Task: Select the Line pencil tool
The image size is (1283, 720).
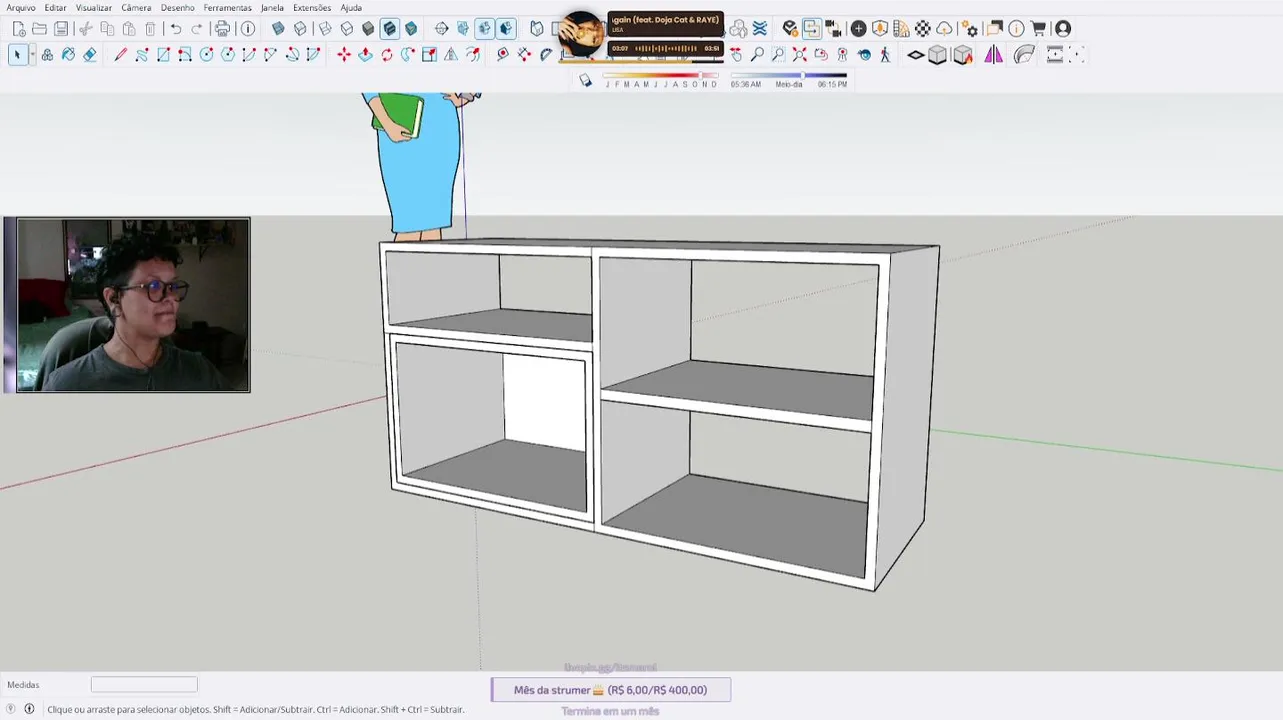Action: (x=120, y=55)
